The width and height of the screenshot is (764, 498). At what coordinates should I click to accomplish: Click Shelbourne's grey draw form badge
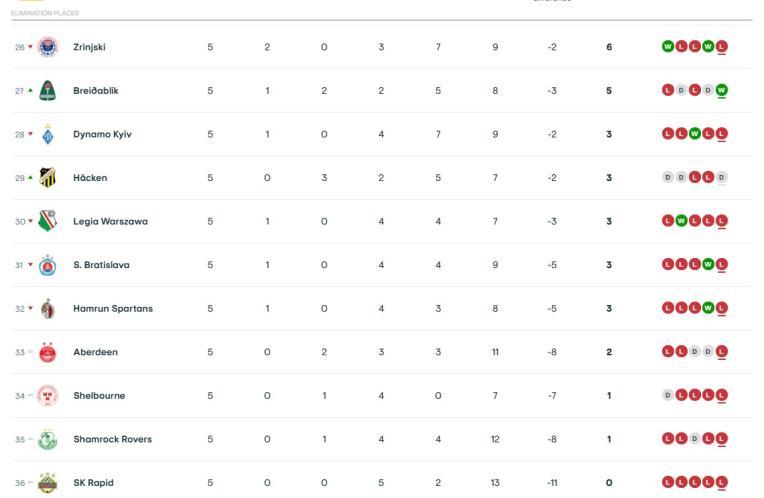coord(668,396)
